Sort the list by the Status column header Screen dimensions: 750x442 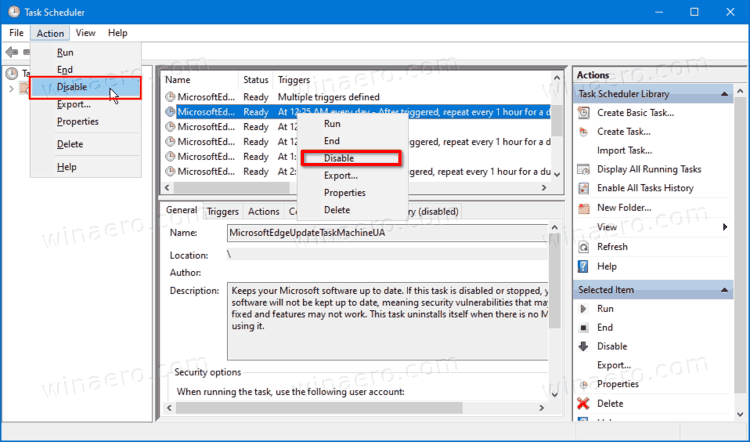pos(255,80)
